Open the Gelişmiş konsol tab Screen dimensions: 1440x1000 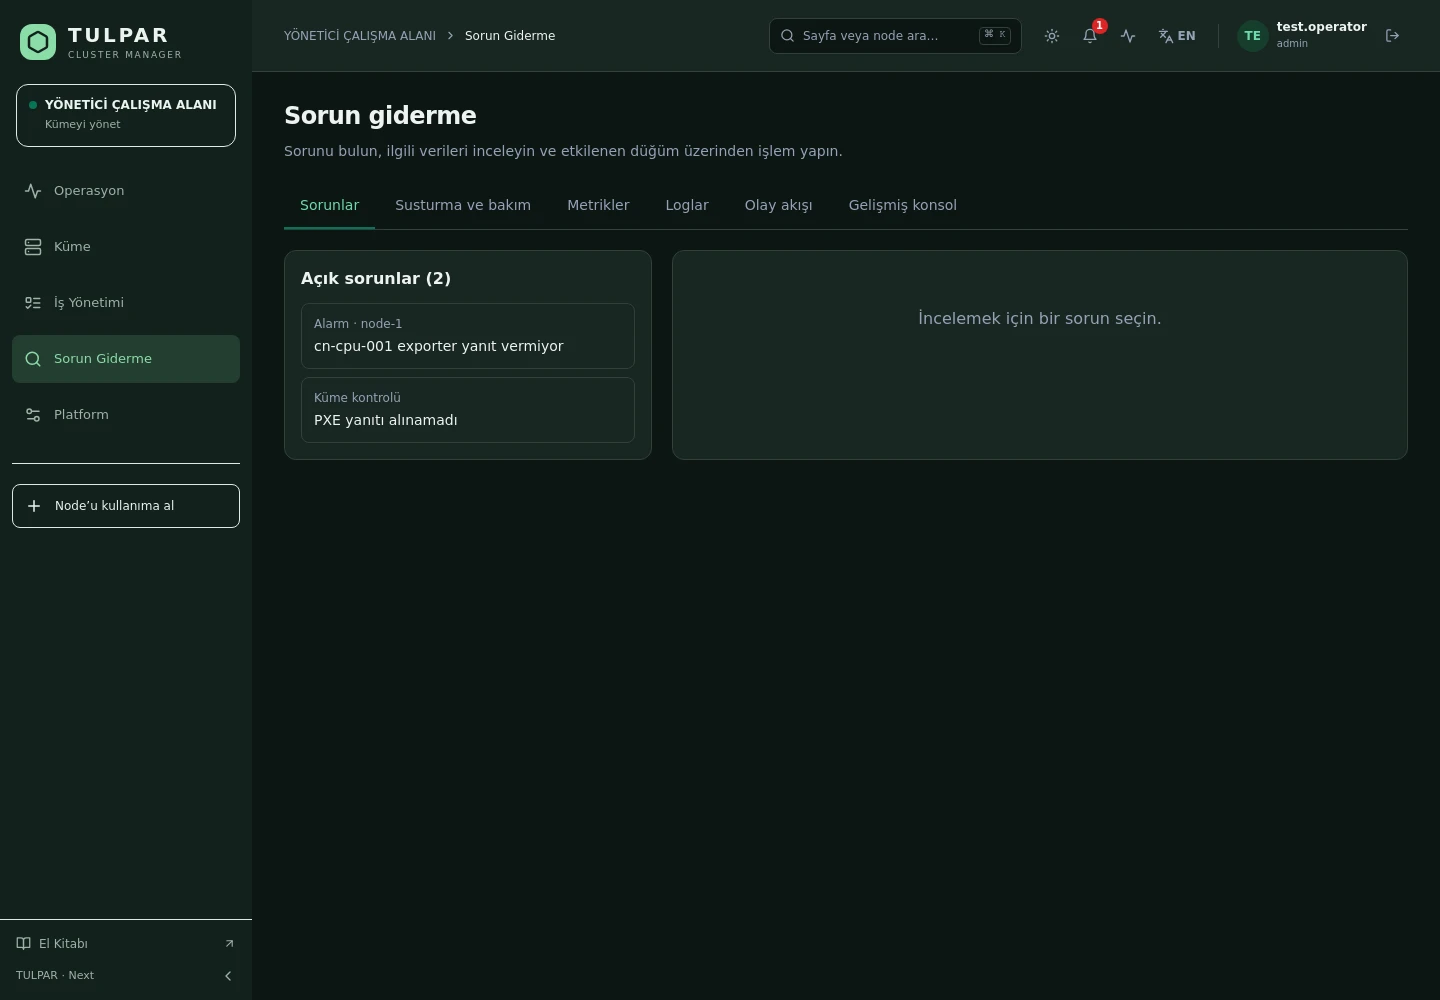903,205
